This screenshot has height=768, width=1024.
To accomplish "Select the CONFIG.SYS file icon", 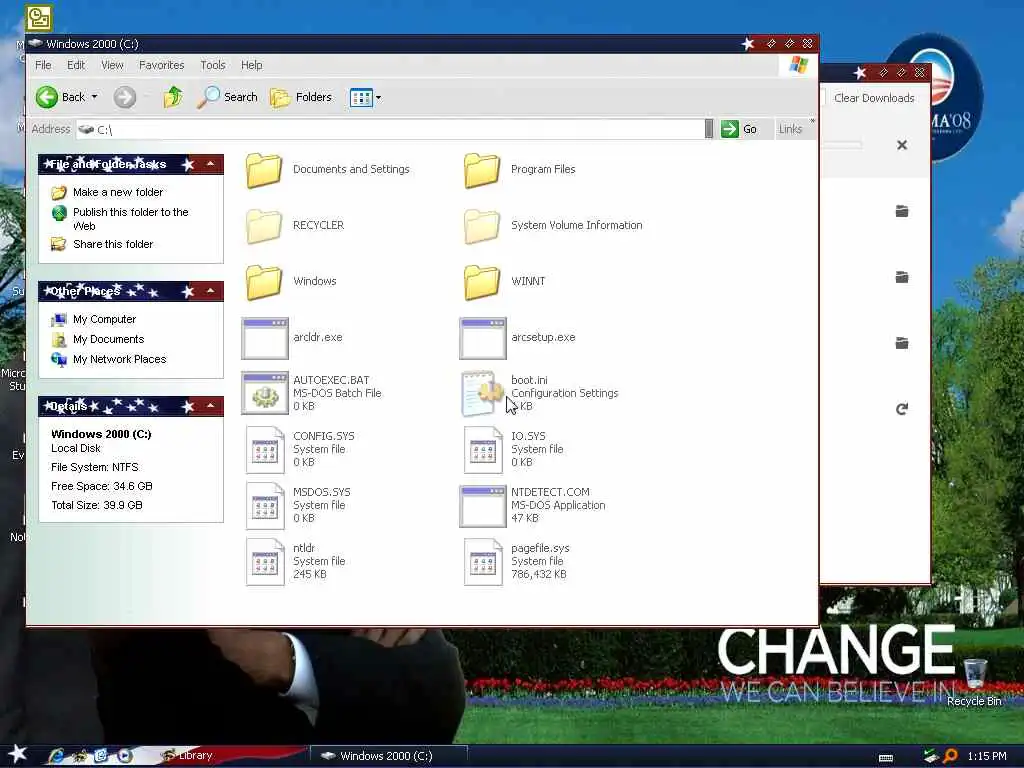I will [x=264, y=450].
